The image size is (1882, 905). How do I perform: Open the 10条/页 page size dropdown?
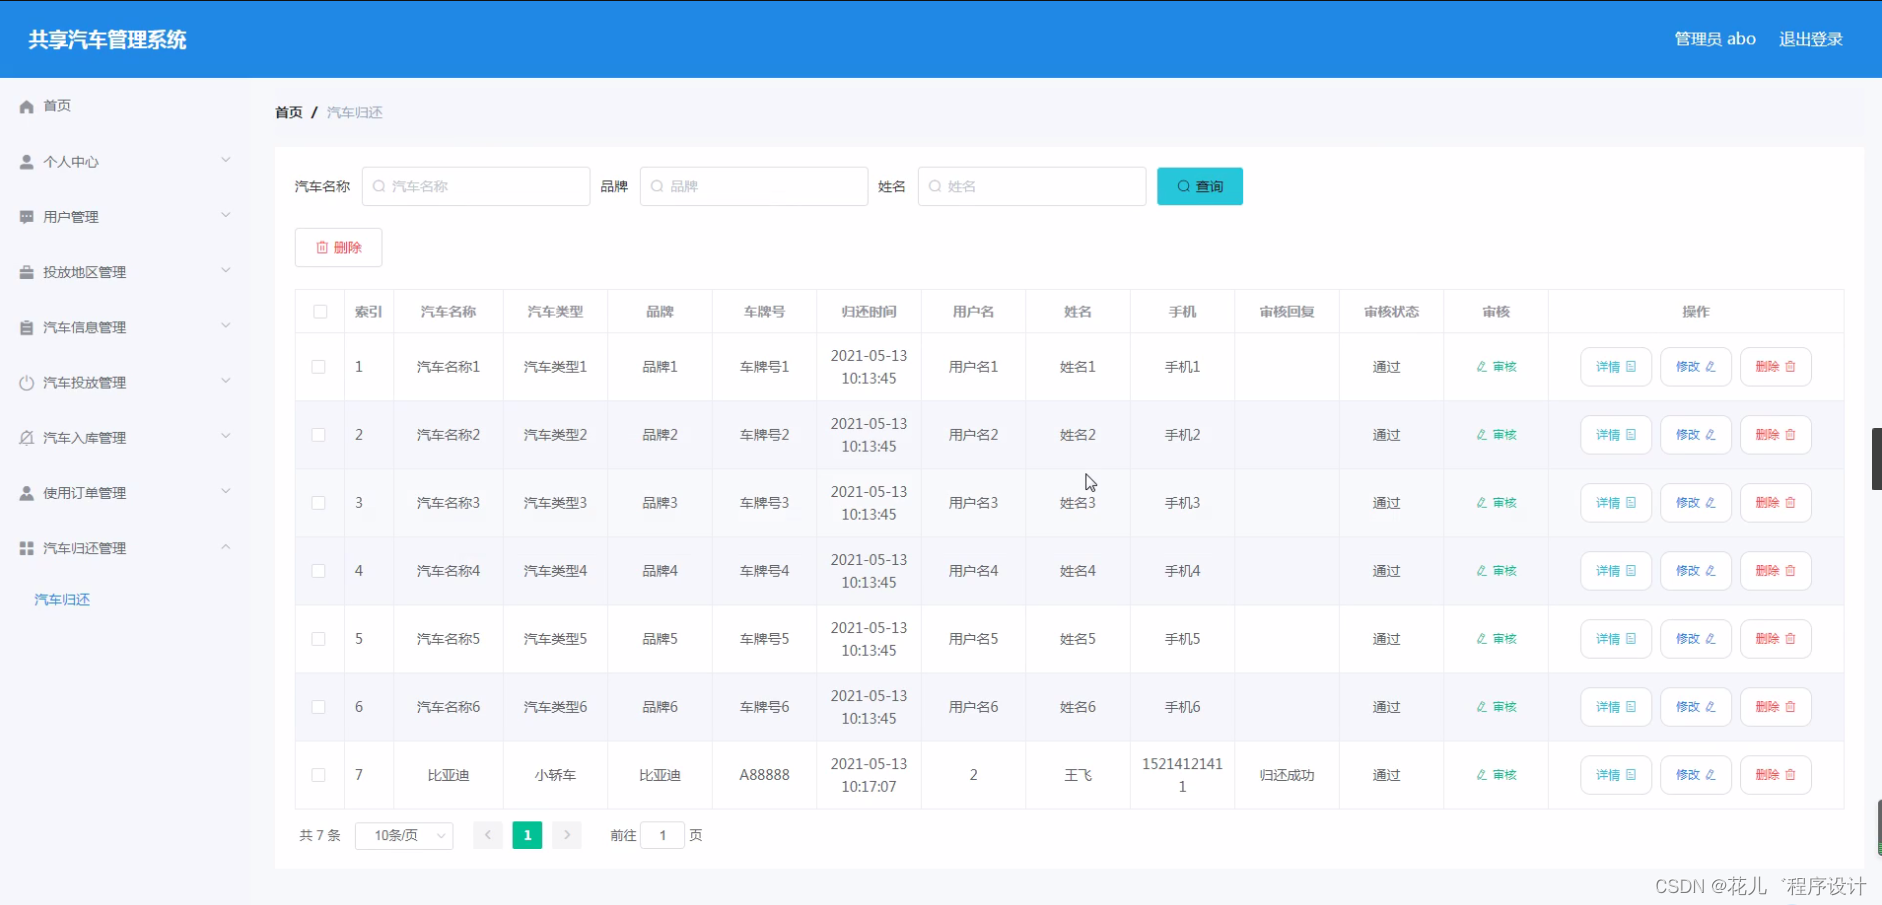(x=404, y=835)
